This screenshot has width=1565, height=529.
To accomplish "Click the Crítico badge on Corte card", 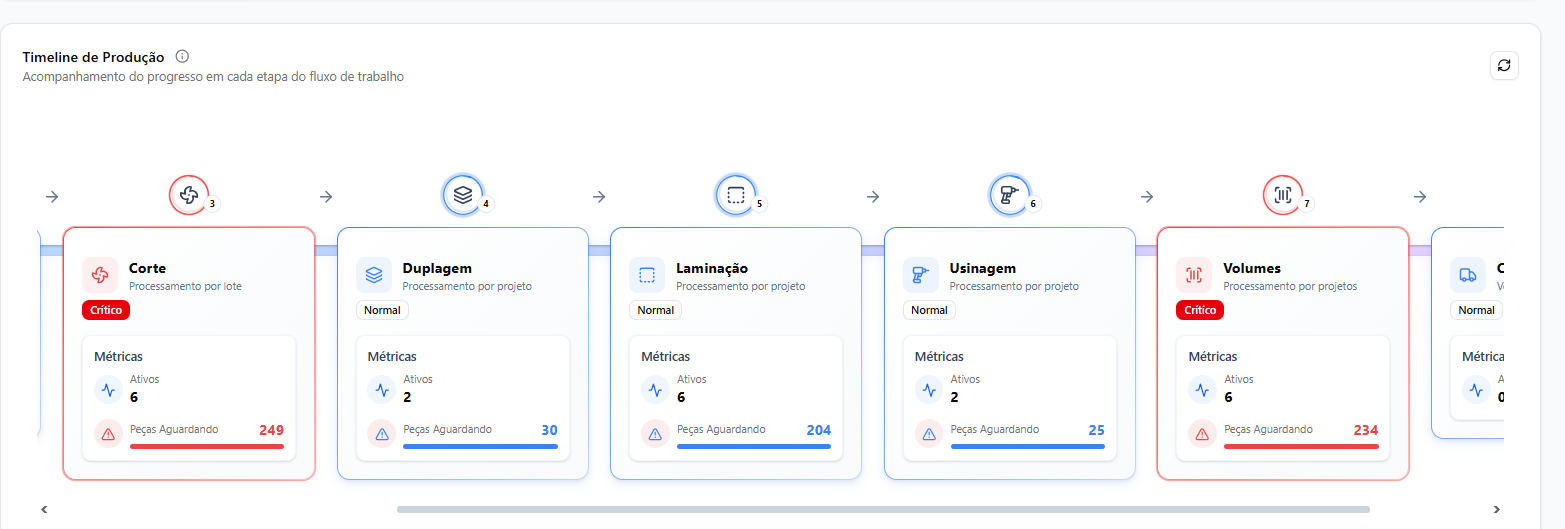I will click(106, 310).
